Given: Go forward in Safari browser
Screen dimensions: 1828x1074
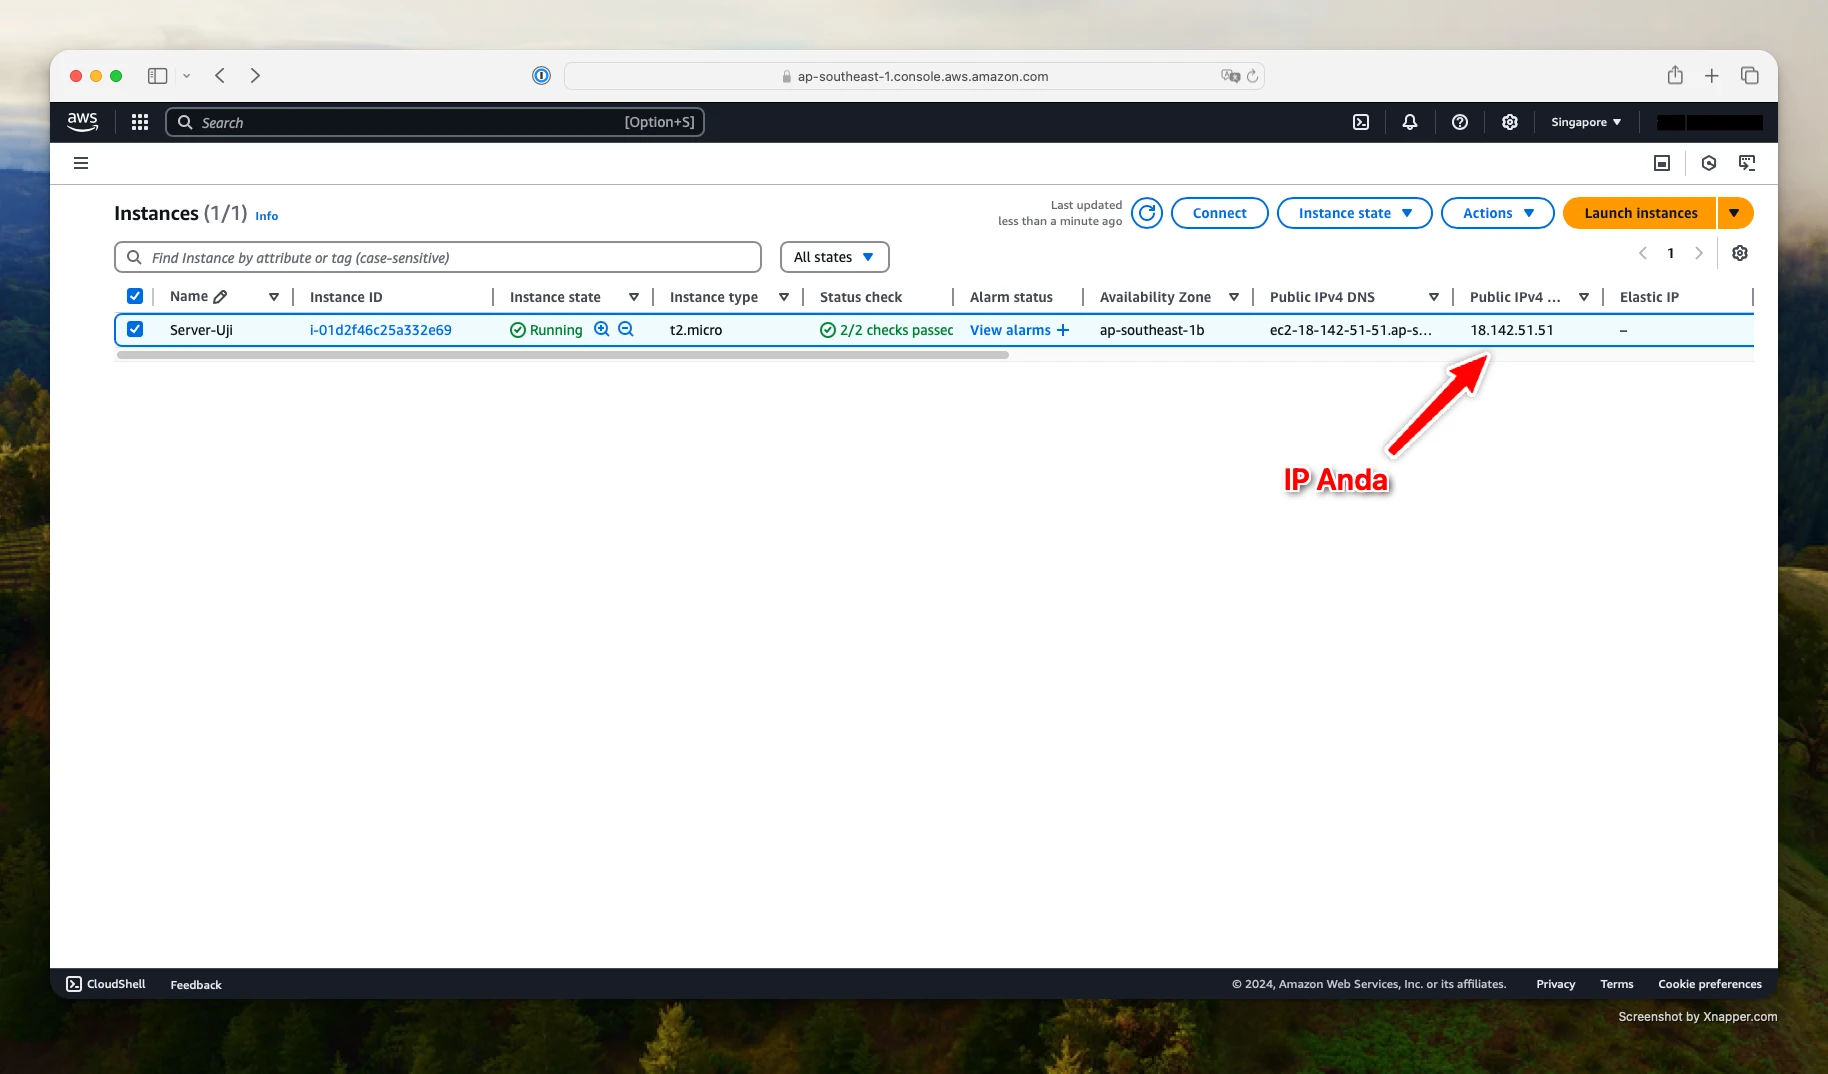Looking at the screenshot, I should (x=256, y=76).
